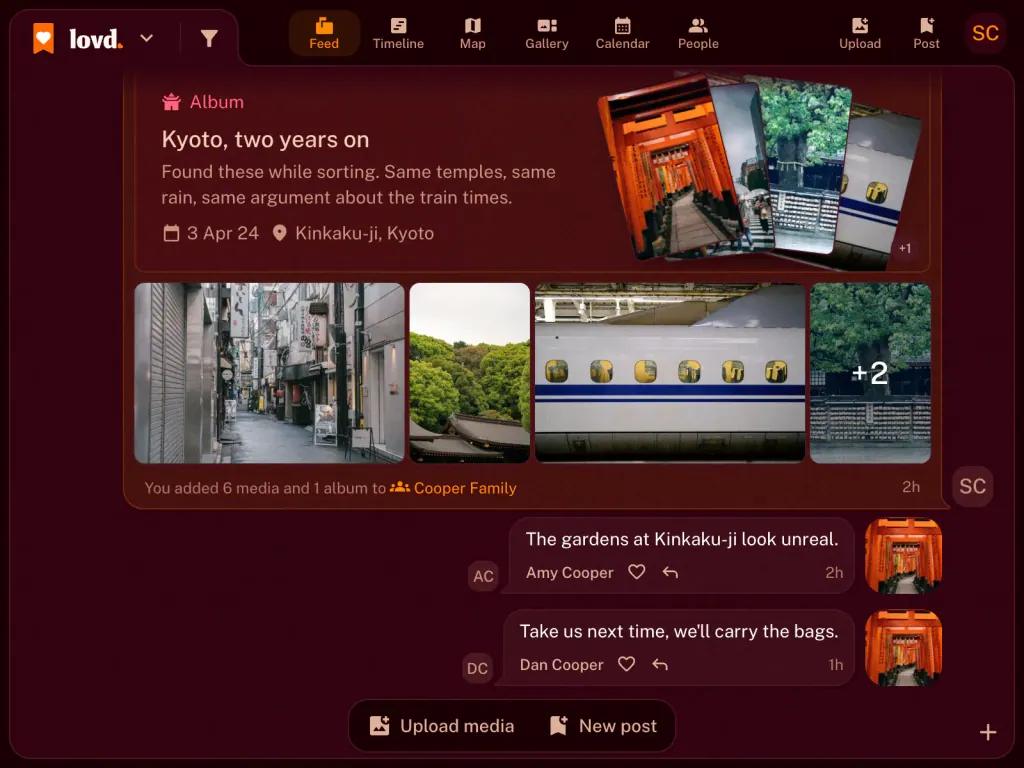Reply to Amy Cooper's comment
Viewport: 1024px width, 768px height.
coord(671,573)
